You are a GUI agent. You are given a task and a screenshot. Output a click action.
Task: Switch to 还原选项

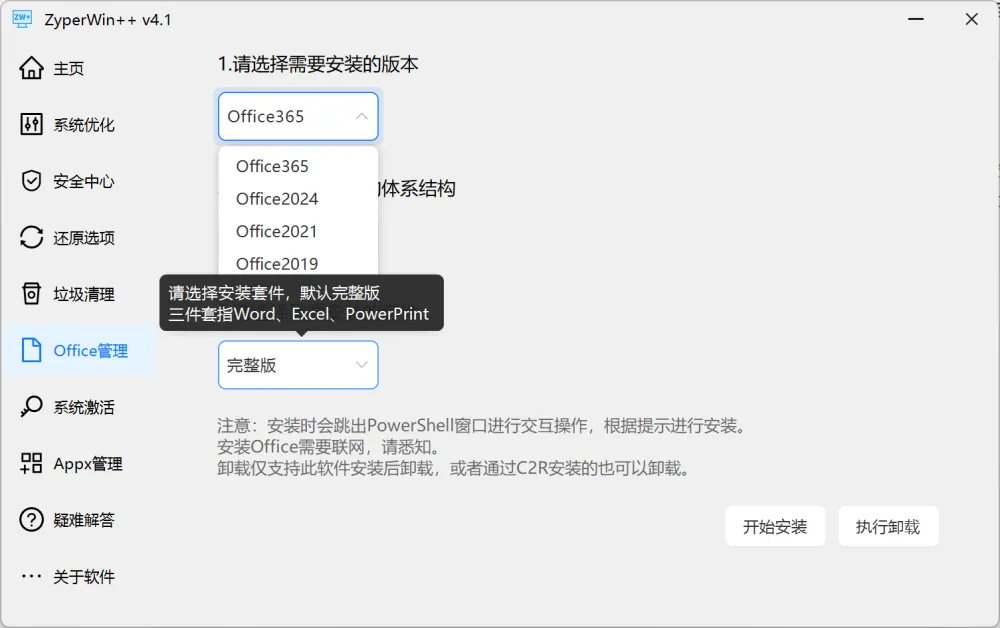pyautogui.click(x=84, y=238)
